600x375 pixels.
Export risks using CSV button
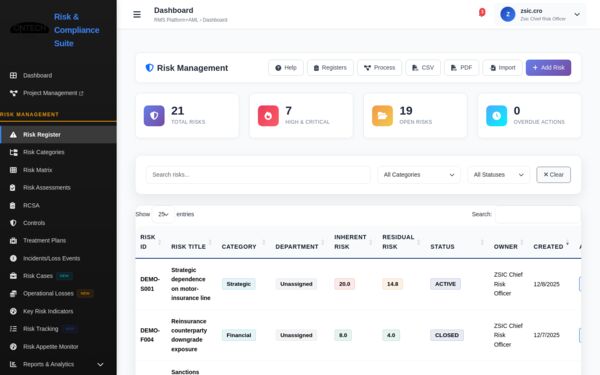point(423,68)
